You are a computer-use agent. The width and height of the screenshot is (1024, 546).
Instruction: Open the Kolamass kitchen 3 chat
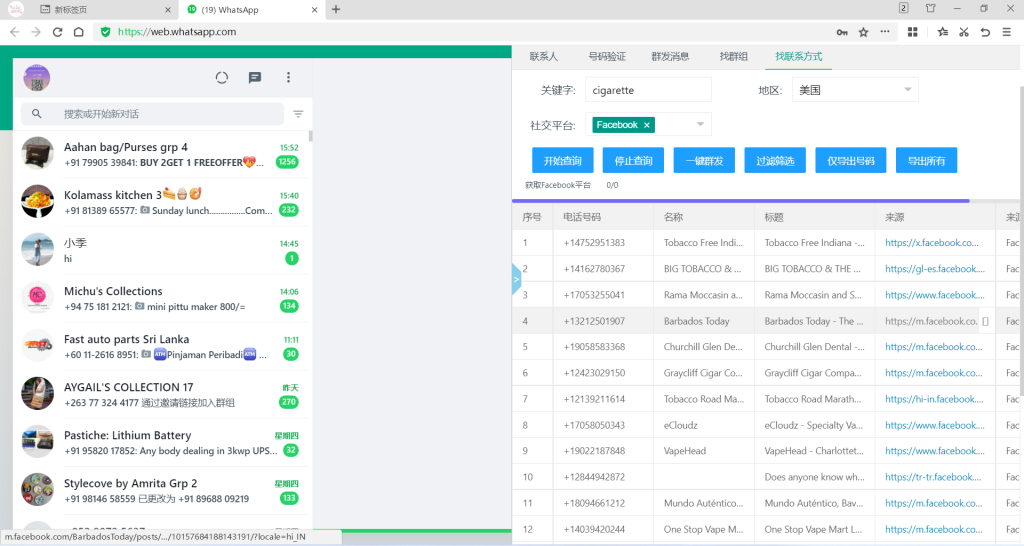pyautogui.click(x=162, y=201)
